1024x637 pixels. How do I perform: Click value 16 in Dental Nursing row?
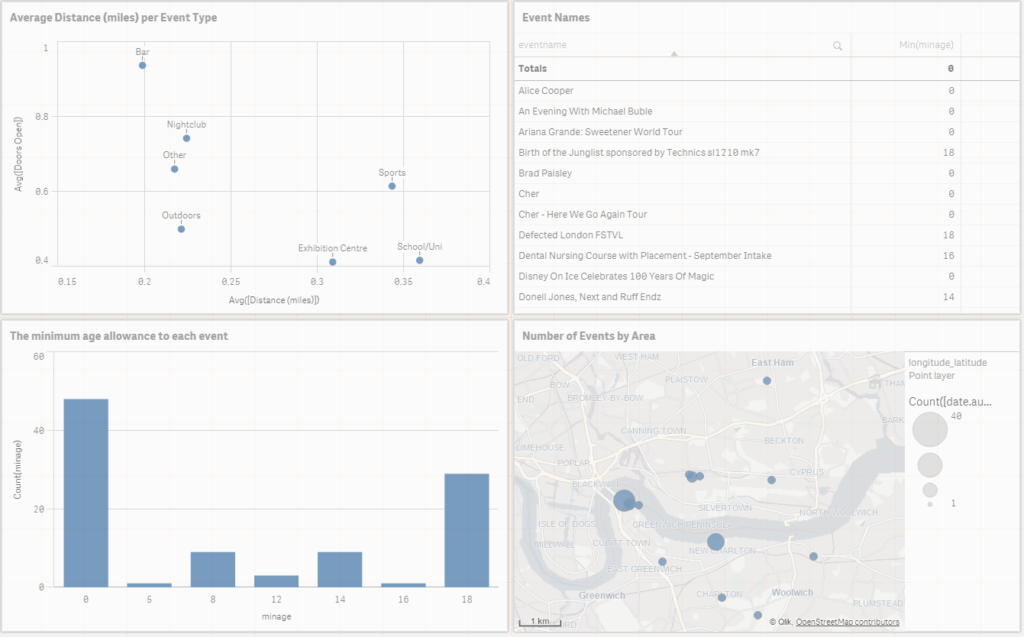coord(948,256)
